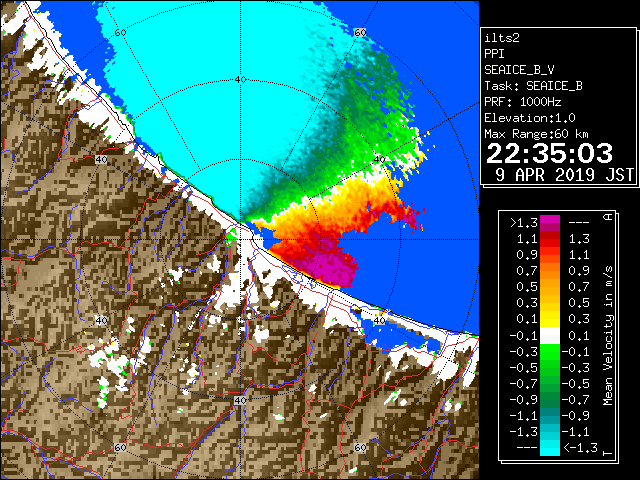Click the Elevation:1.0 line
Image resolution: width=640 pixels, height=480 pixels.
pos(530,118)
